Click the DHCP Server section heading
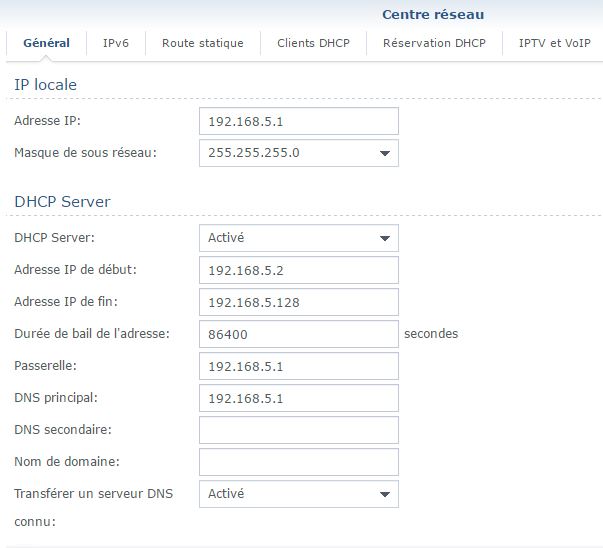 [62, 201]
